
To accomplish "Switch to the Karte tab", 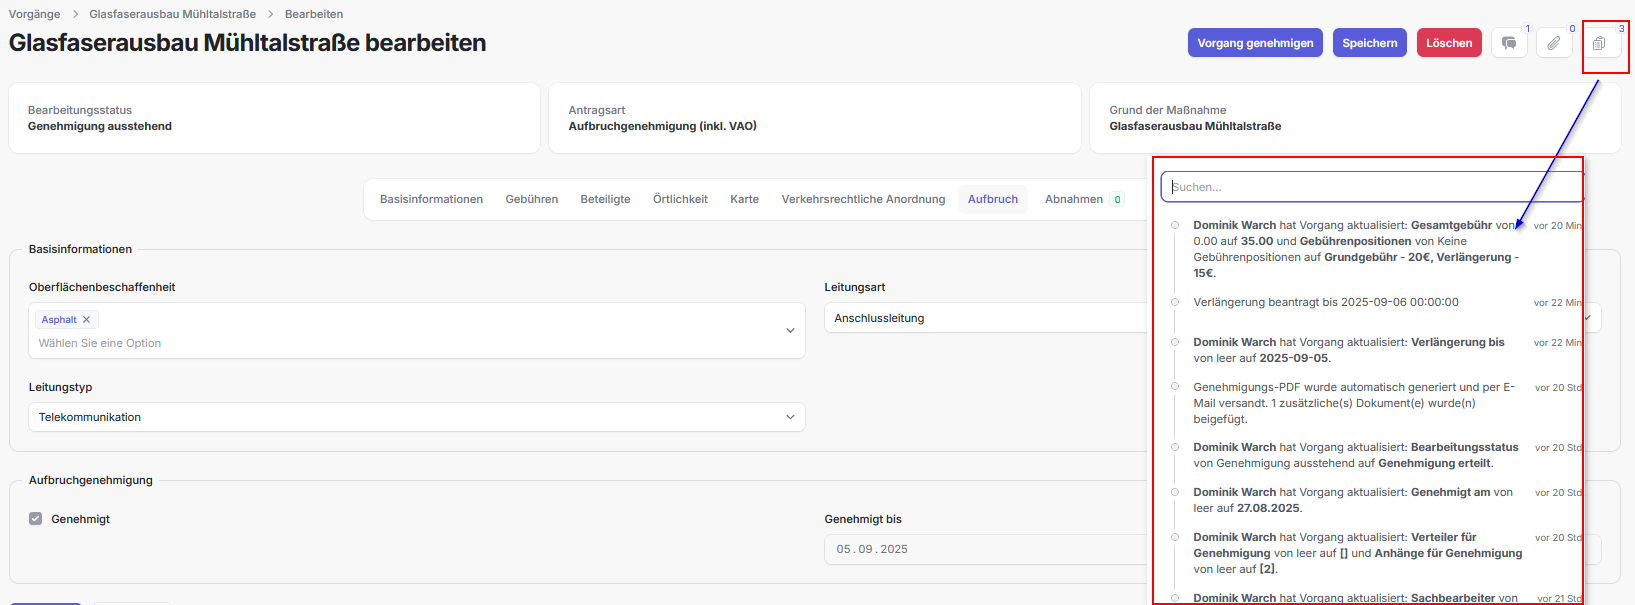I will coord(744,199).
